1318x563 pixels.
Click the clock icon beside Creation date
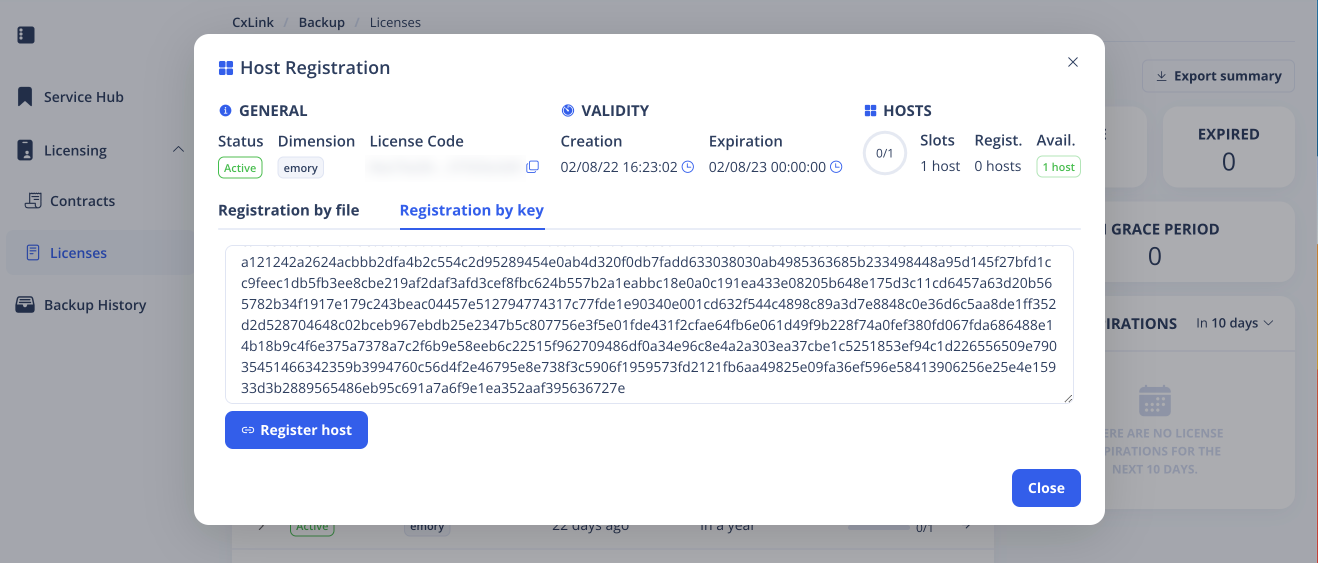point(688,167)
